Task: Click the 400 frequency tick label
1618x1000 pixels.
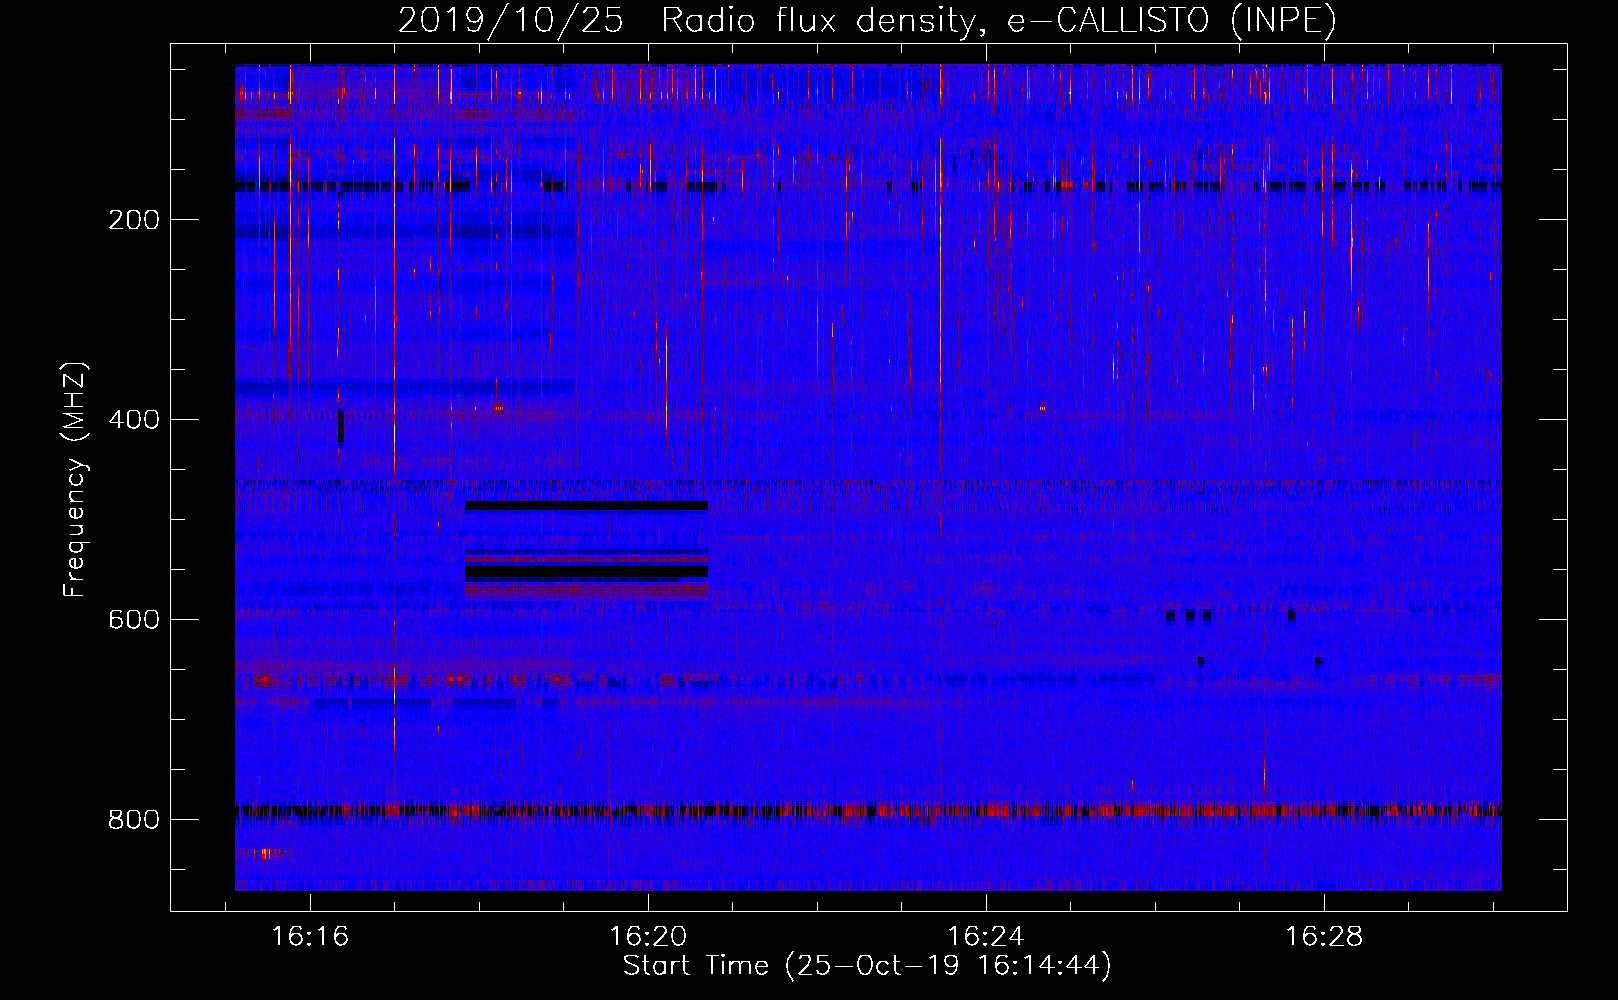Action: pos(134,420)
